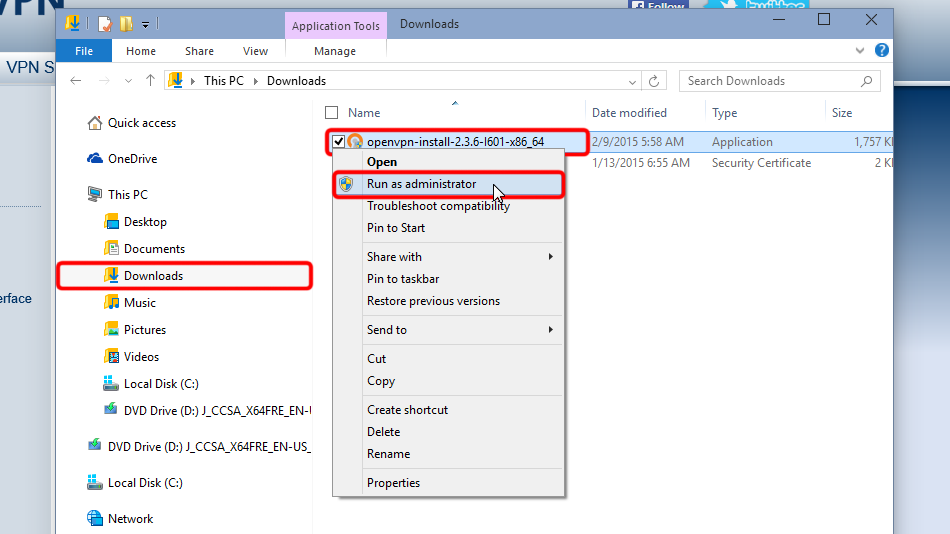Image resolution: width=950 pixels, height=534 pixels.
Task: Open the Share ribbon tab
Action: pos(199,51)
